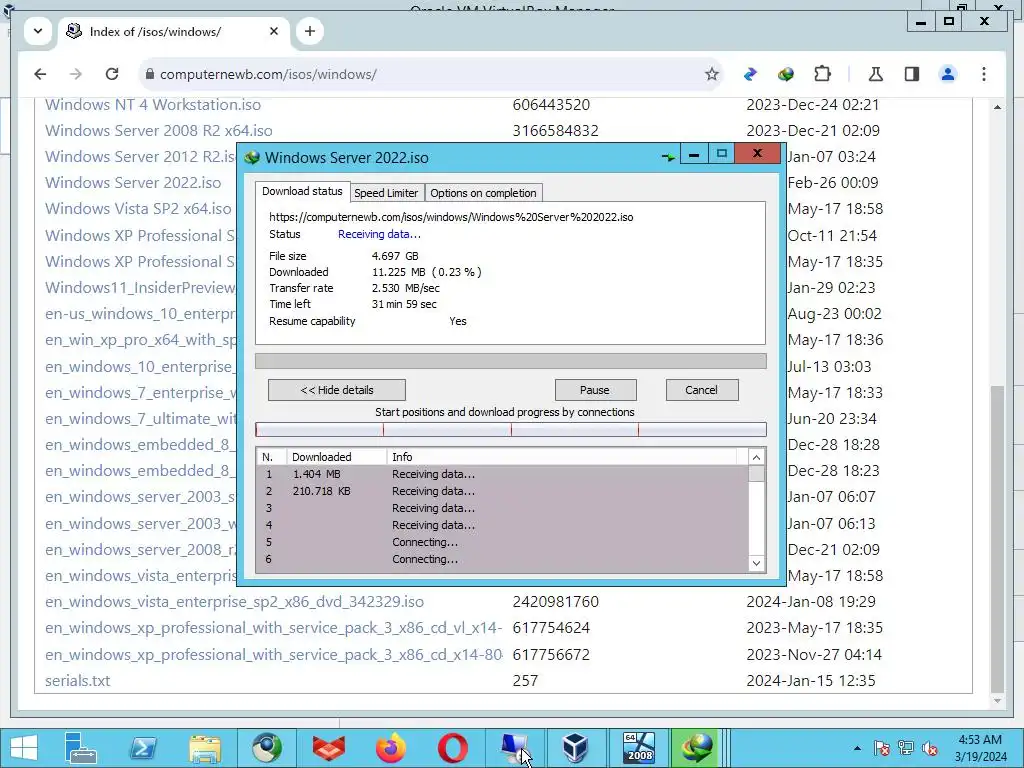The height and width of the screenshot is (768, 1024).
Task: Go back using the browser back arrow
Action: tap(40, 74)
